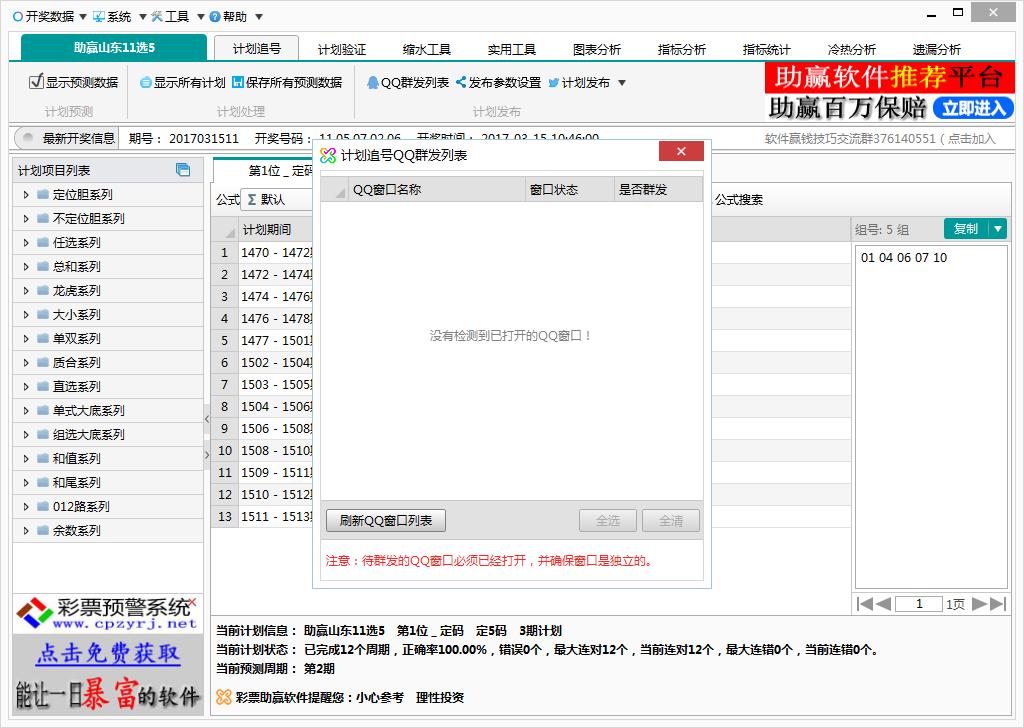
Task: Go to first page of number groups
Action: tap(866, 604)
